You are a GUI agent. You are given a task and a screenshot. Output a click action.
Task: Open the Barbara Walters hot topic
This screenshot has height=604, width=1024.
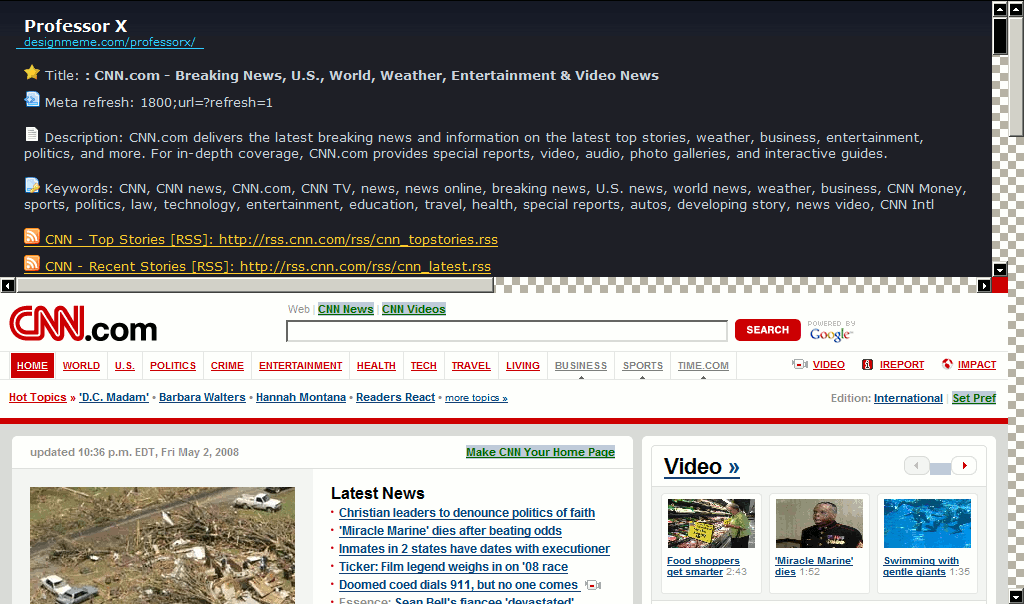202,397
